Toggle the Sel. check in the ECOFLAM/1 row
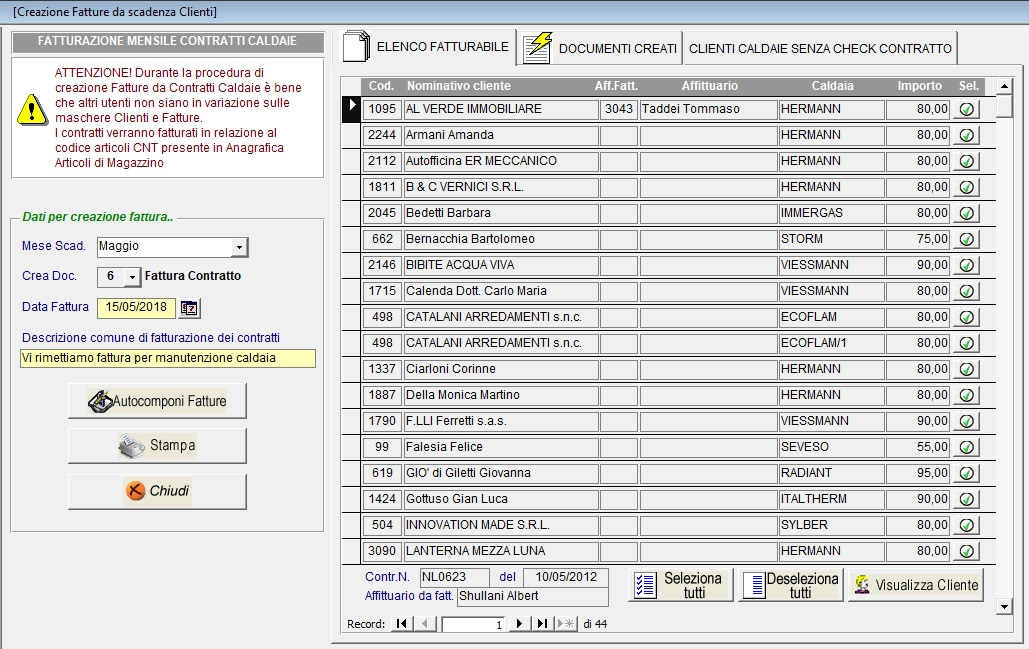The image size is (1029, 649). 967,343
